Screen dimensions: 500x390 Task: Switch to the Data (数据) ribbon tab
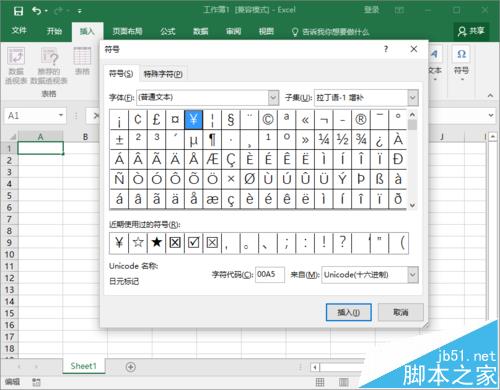coord(201,31)
